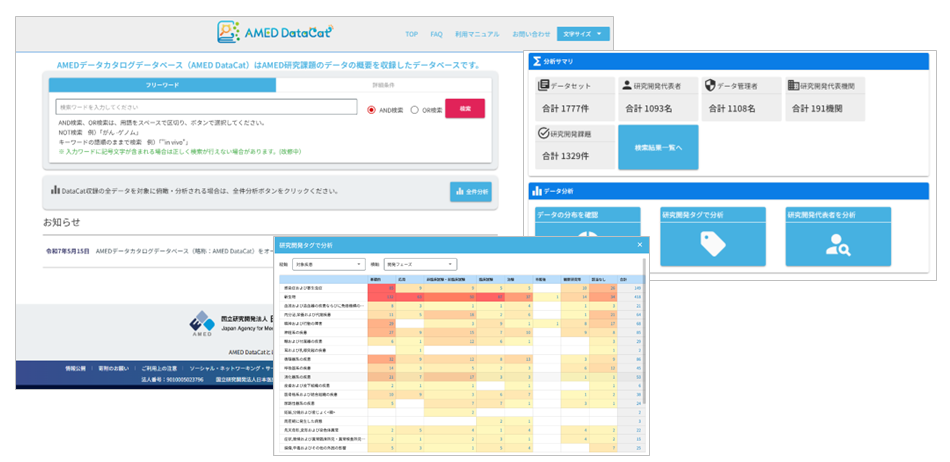Click the 研究開発代表者を分析 card header
This screenshot has width=950, height=462.
click(x=838, y=214)
